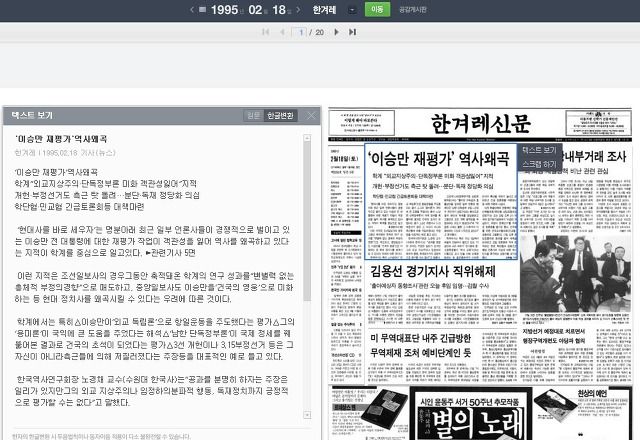This screenshot has height=440, width=640.
Task: Click scrollbar up arrow in text panel
Action: [307, 138]
